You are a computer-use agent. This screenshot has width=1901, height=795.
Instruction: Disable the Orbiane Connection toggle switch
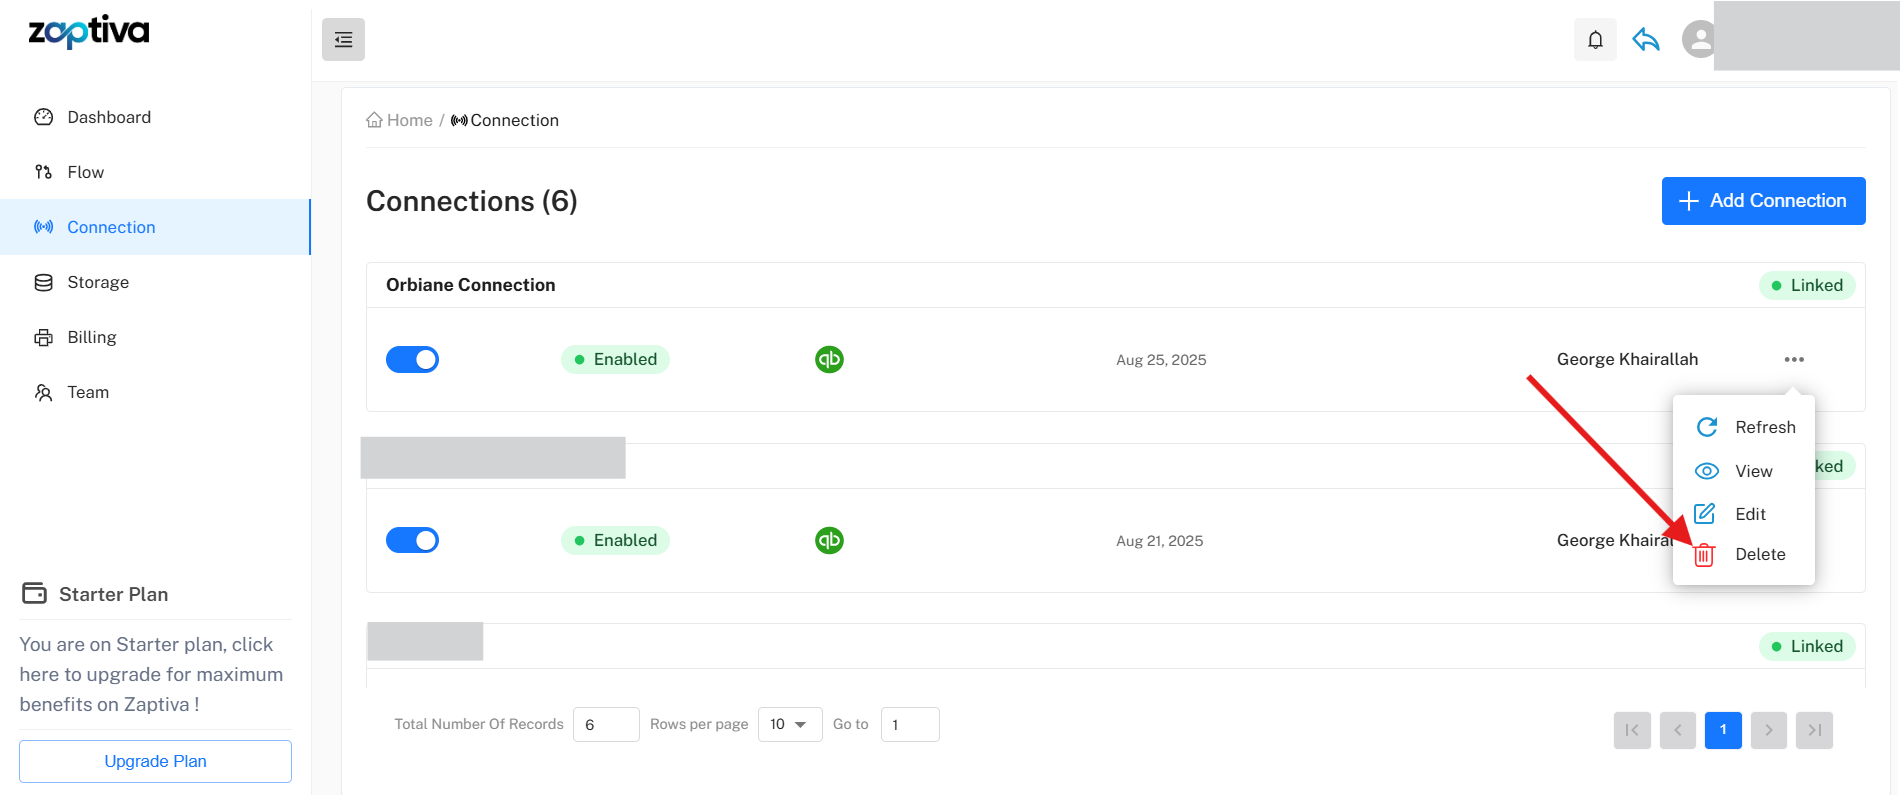coord(412,359)
